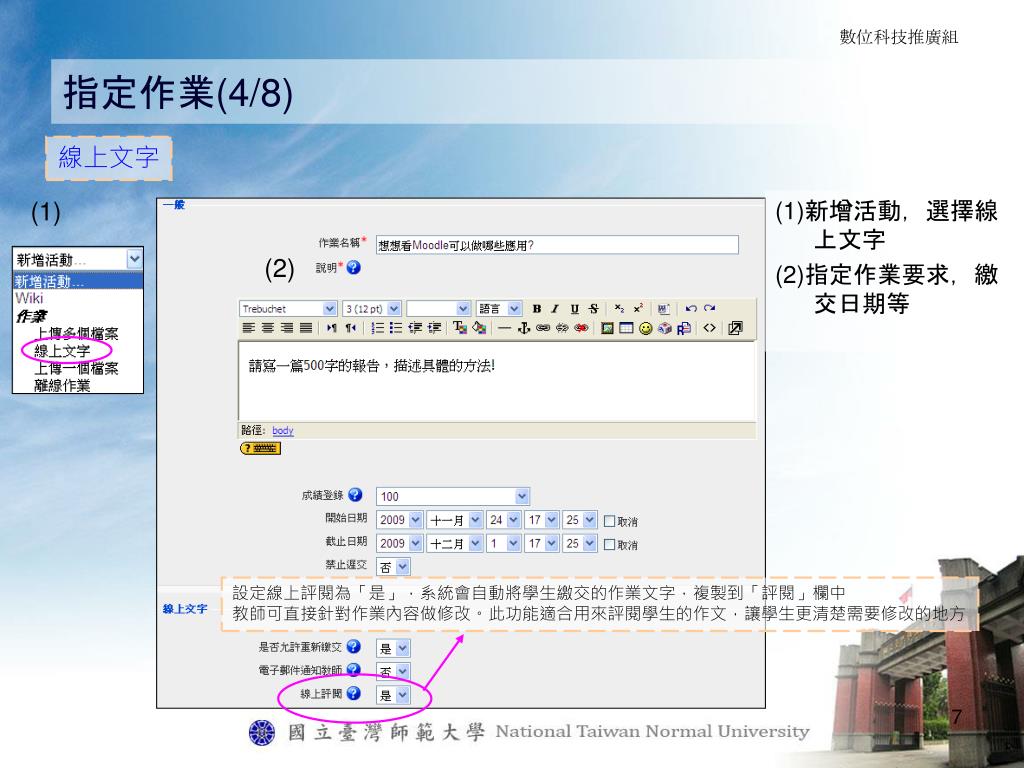Open the 開始日期 day dropdown showing 24
Image resolution: width=1024 pixels, height=768 pixels.
(x=504, y=520)
